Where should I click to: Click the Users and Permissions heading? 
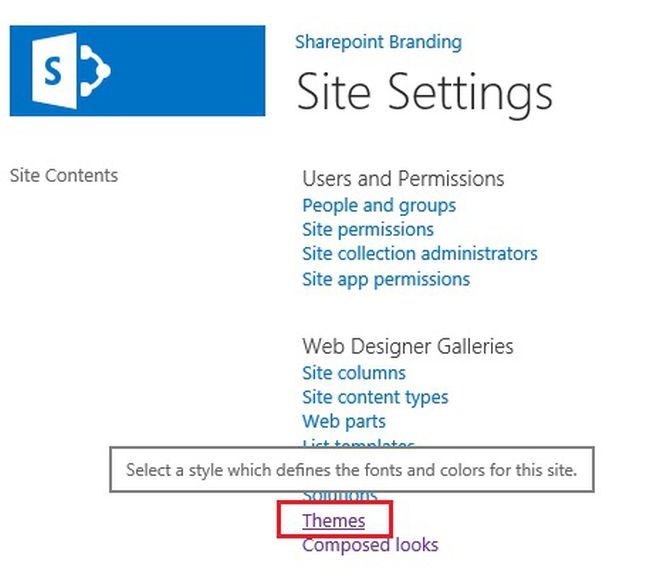pyautogui.click(x=403, y=179)
